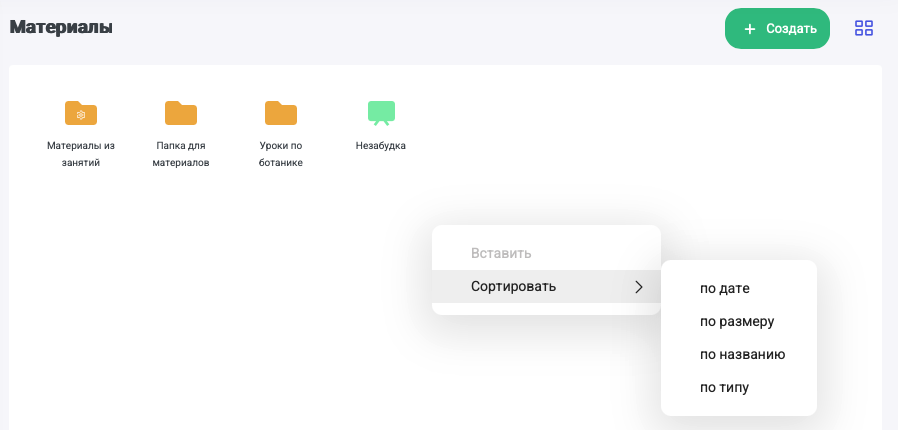
Task: Select Вставить in the context menu
Action: tap(501, 254)
